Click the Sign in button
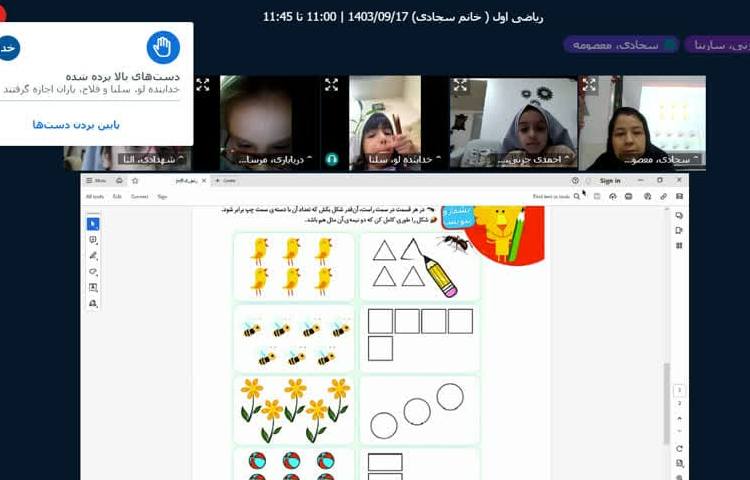The width and height of the screenshot is (750, 480). click(610, 181)
